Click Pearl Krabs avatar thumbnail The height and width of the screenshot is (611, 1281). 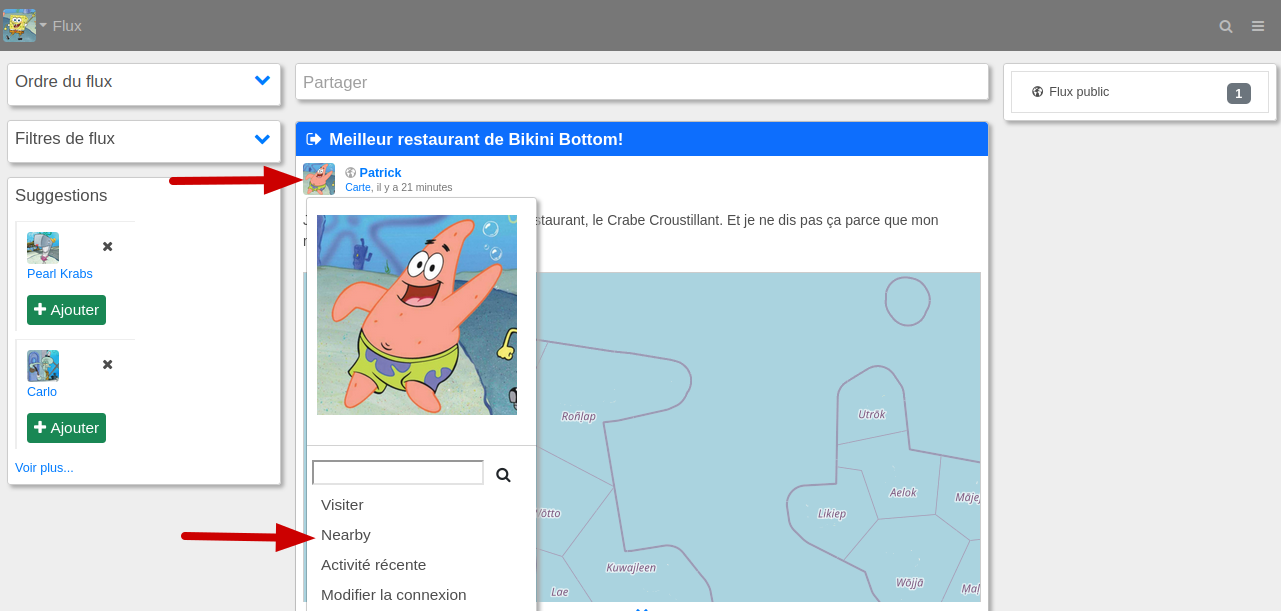tap(43, 247)
